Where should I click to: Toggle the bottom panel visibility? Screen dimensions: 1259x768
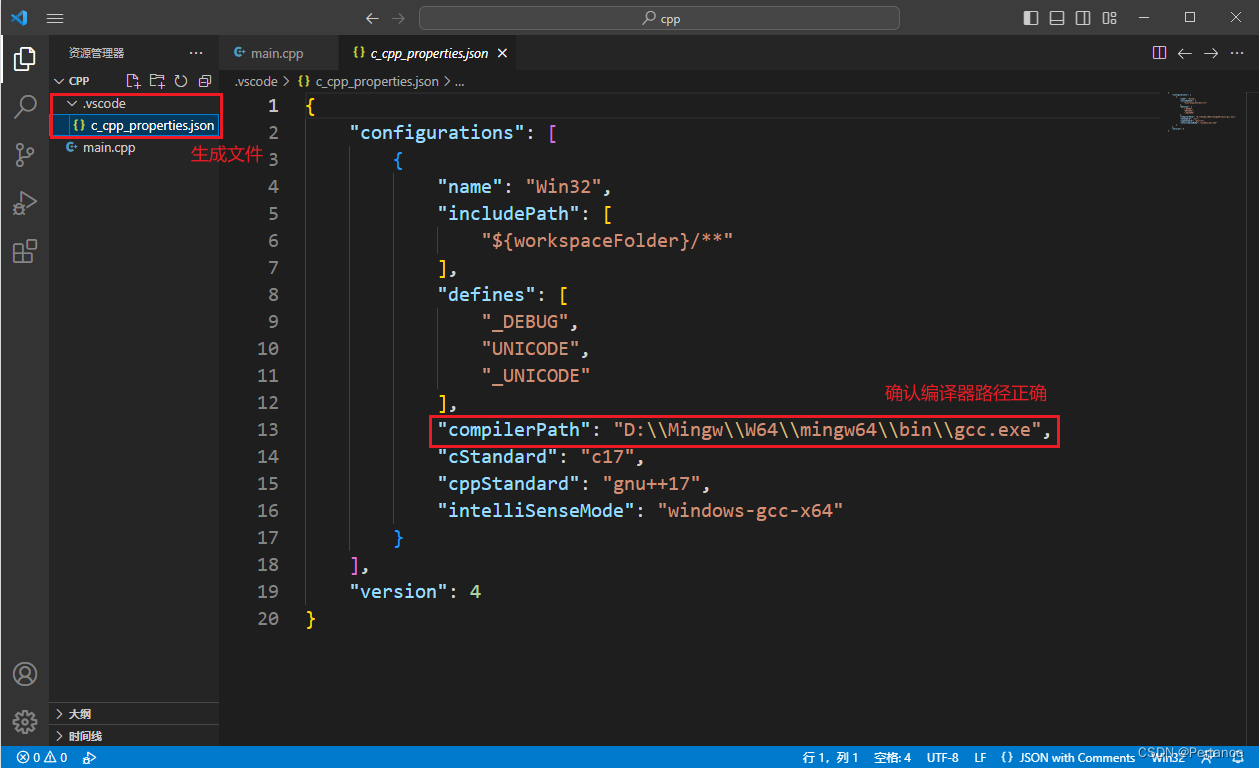click(1057, 18)
